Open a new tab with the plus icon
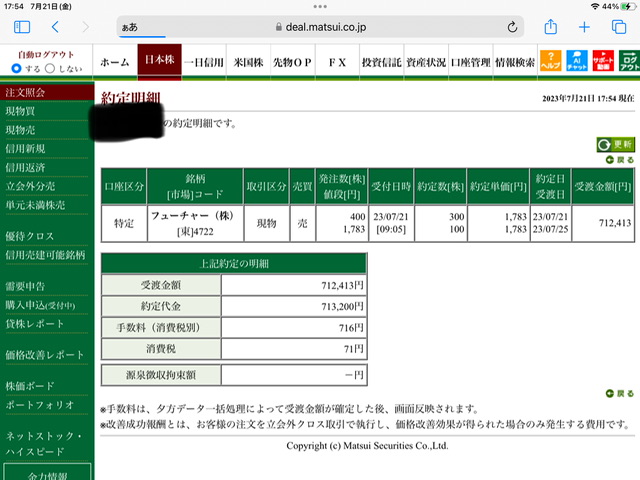The image size is (640, 480). pos(584,27)
